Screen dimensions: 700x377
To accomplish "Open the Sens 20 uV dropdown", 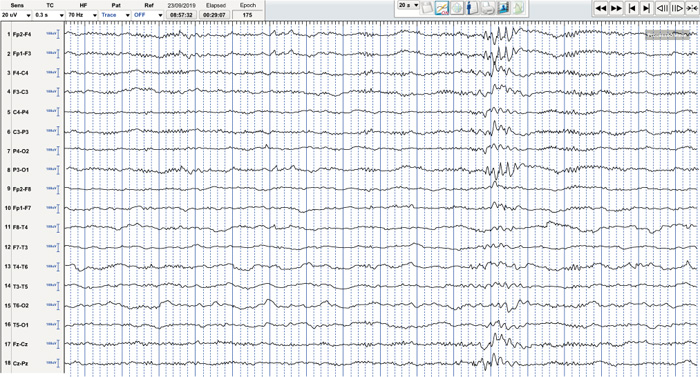I will click(x=16, y=15).
